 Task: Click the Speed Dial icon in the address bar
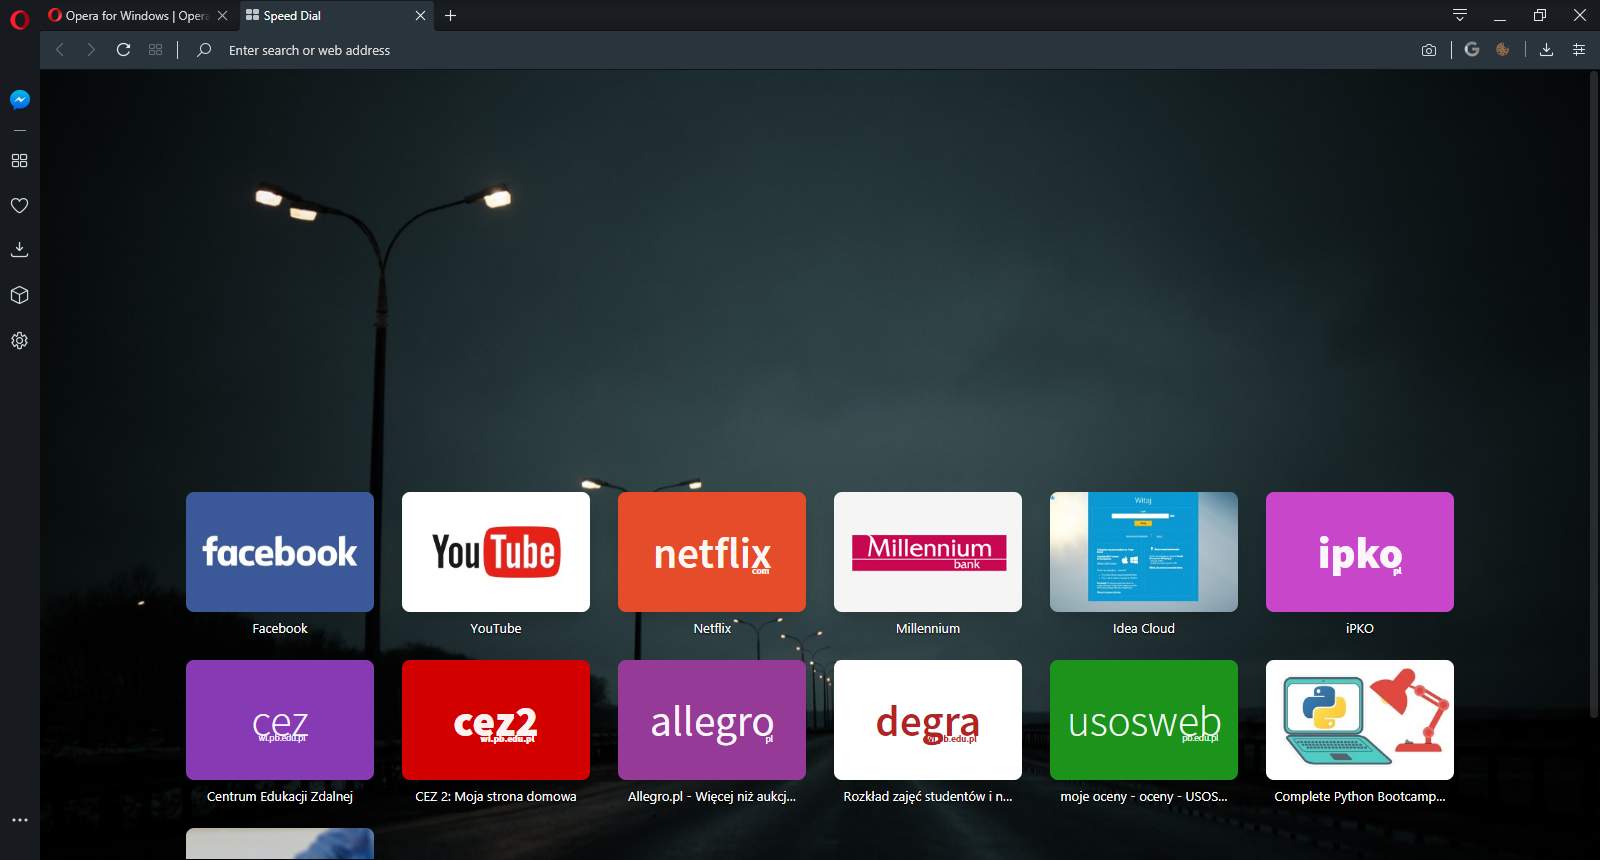pyautogui.click(x=155, y=50)
